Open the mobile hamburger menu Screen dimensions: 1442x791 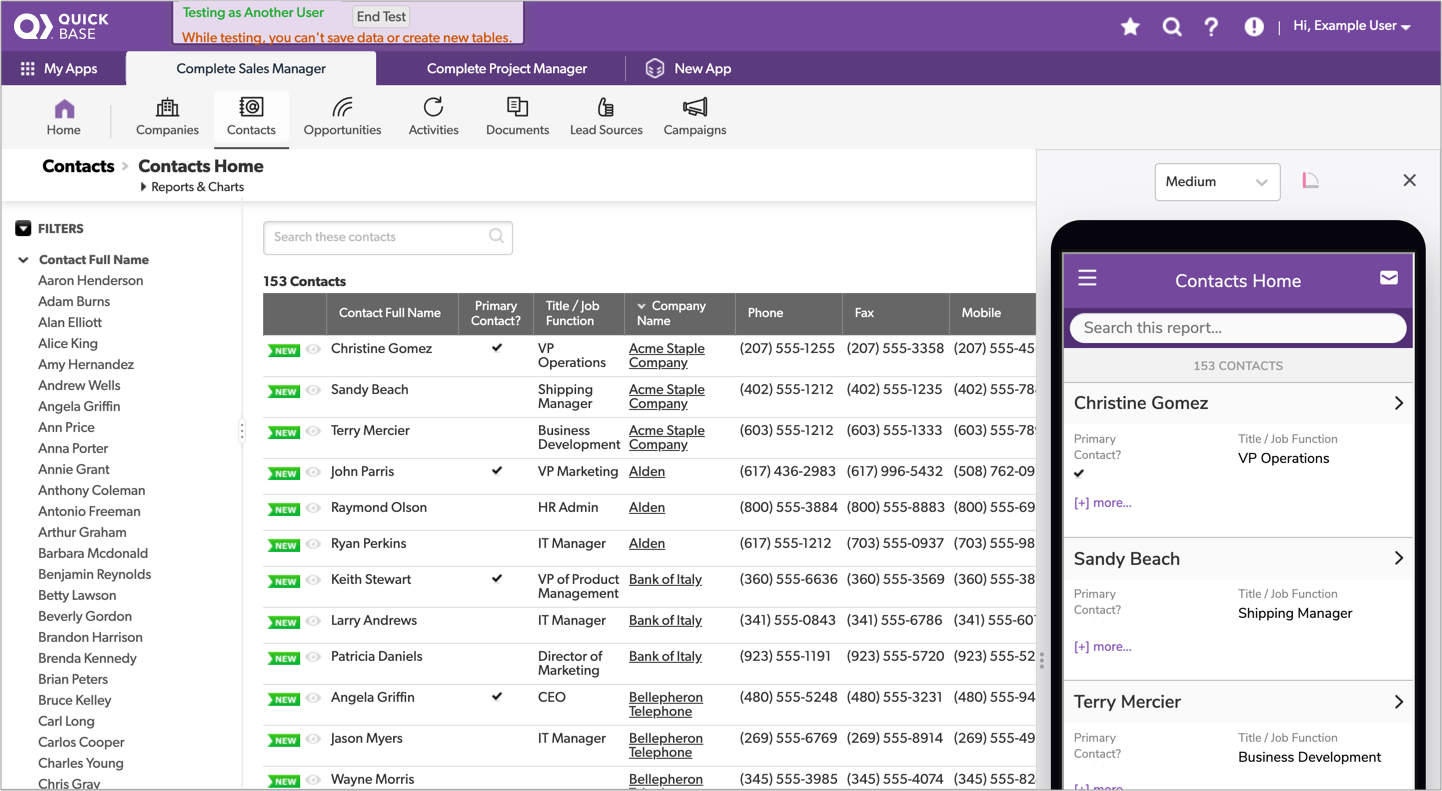pyautogui.click(x=1087, y=278)
